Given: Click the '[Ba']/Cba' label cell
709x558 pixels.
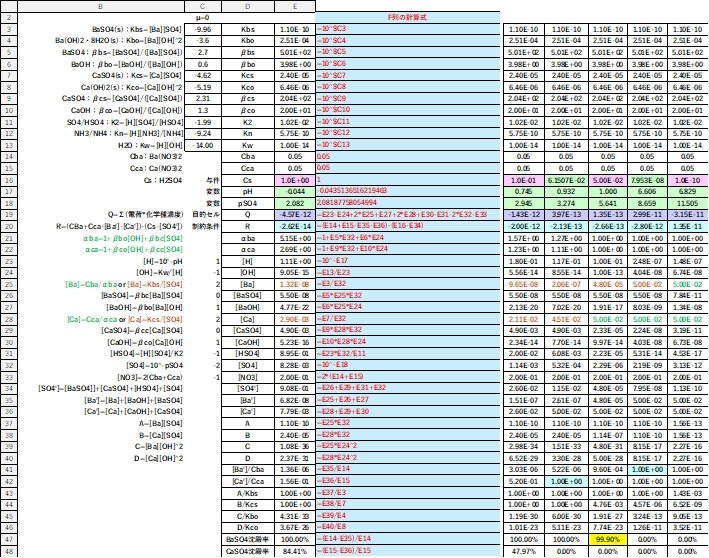Looking at the screenshot, I should click(x=248, y=469).
